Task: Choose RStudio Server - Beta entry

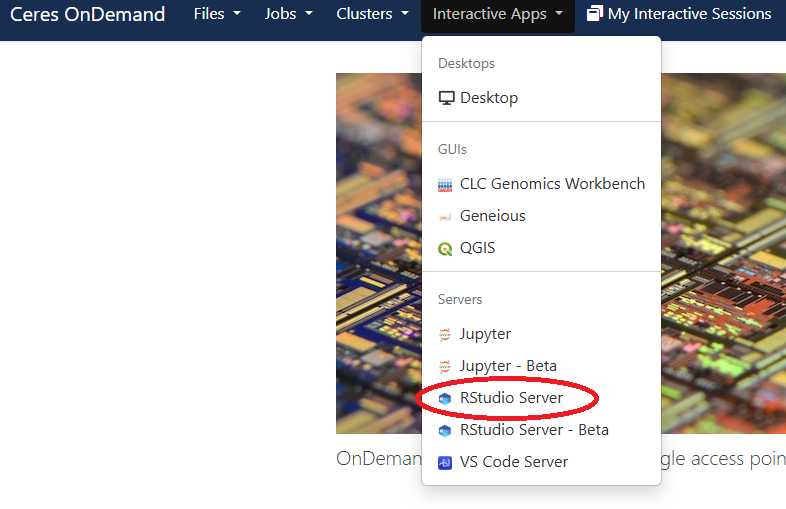Action: point(541,430)
